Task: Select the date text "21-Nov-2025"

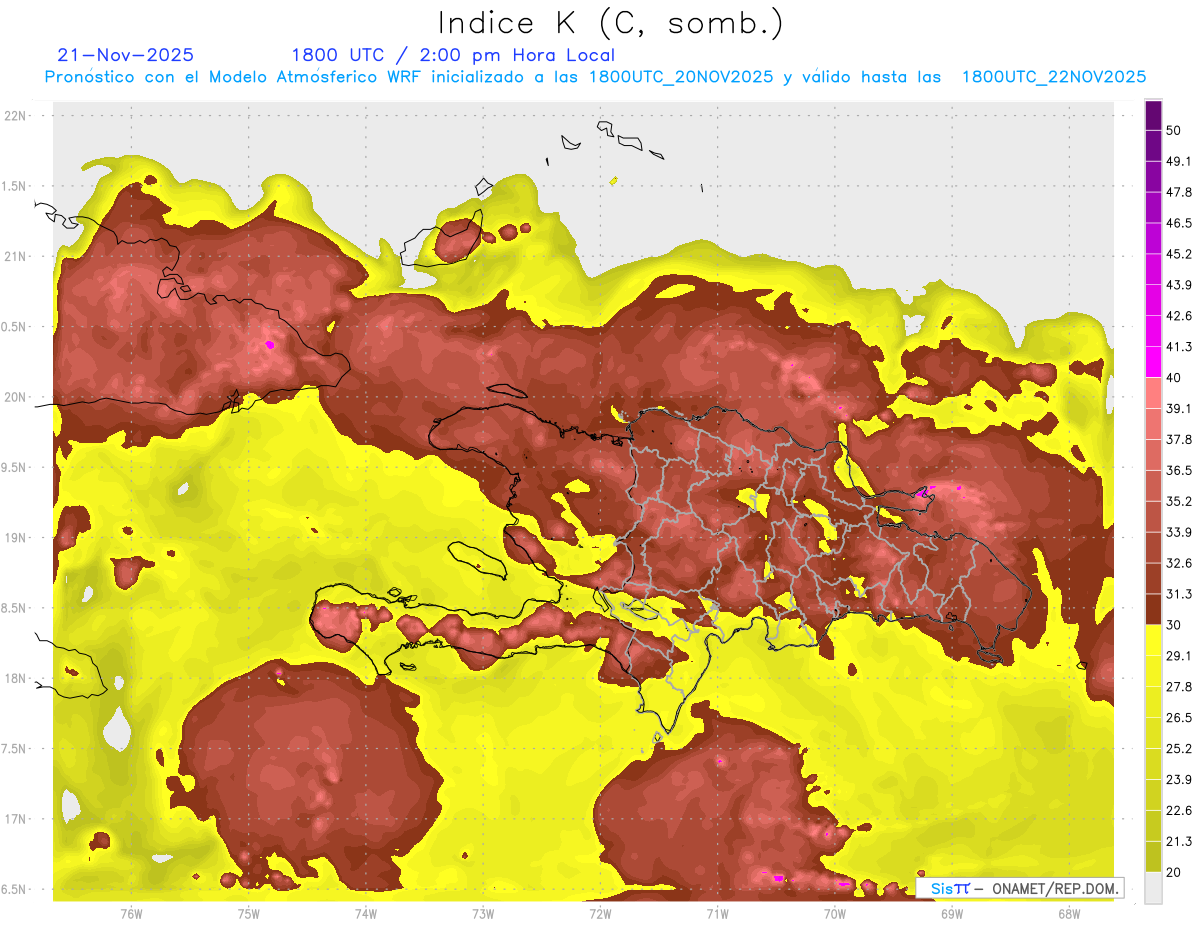Action: pyautogui.click(x=126, y=55)
